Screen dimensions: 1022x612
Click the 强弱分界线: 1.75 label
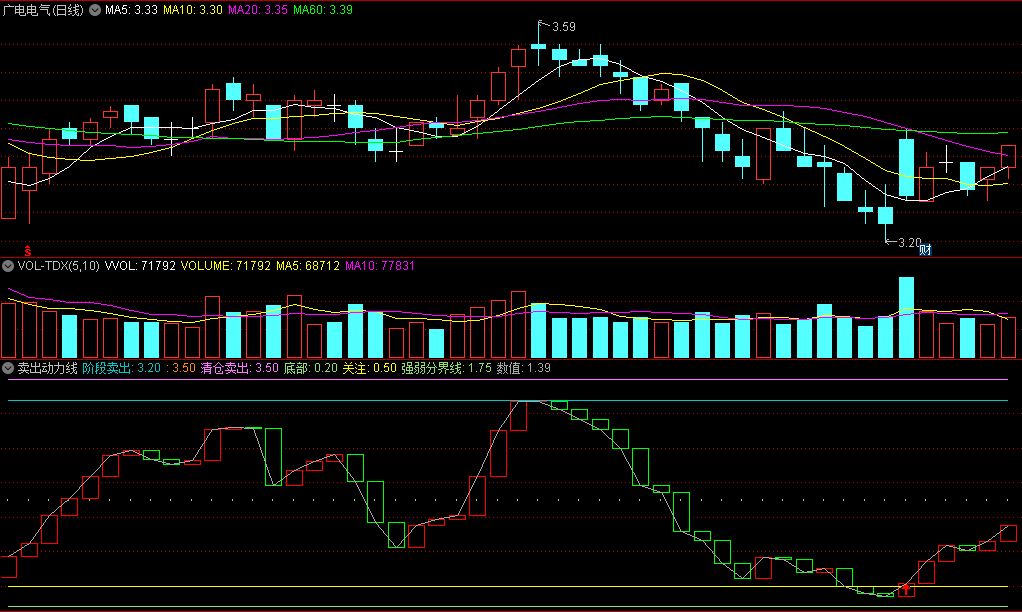446,368
